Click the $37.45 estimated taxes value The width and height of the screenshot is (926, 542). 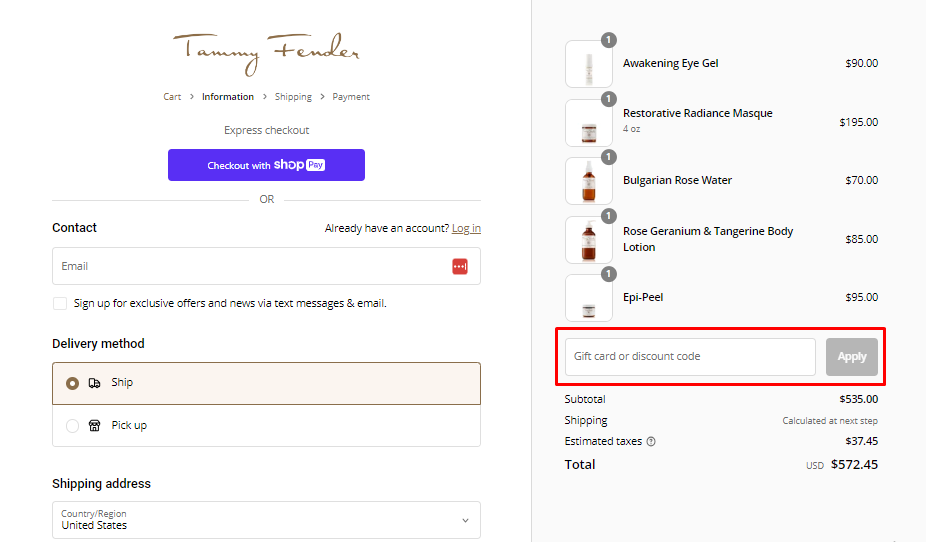coord(862,441)
